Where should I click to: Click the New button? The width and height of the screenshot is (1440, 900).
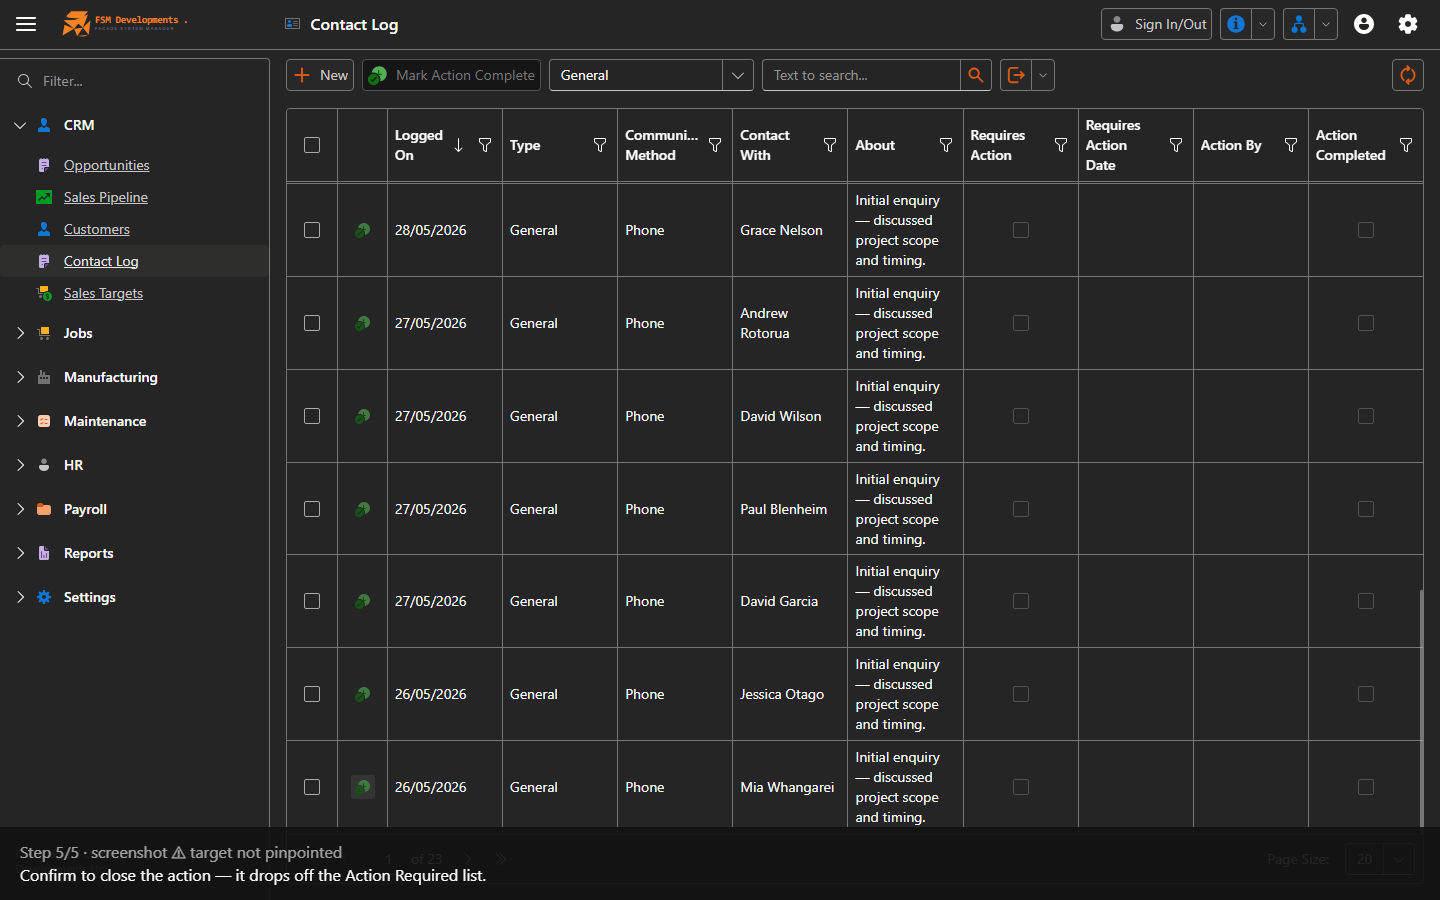click(320, 75)
